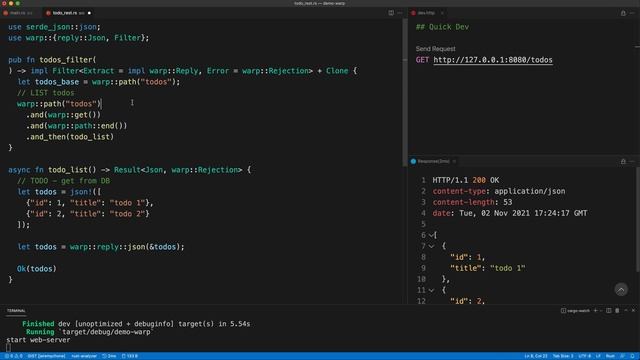Close the dev.http tab
The height and width of the screenshot is (360, 640).
[x=442, y=13]
